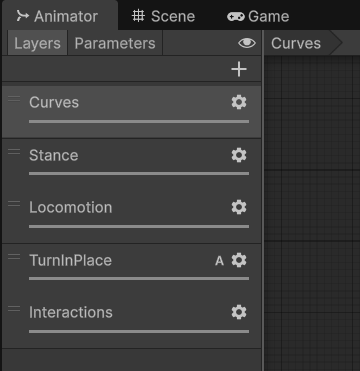Switch to the Game tab

pyautogui.click(x=258, y=16)
